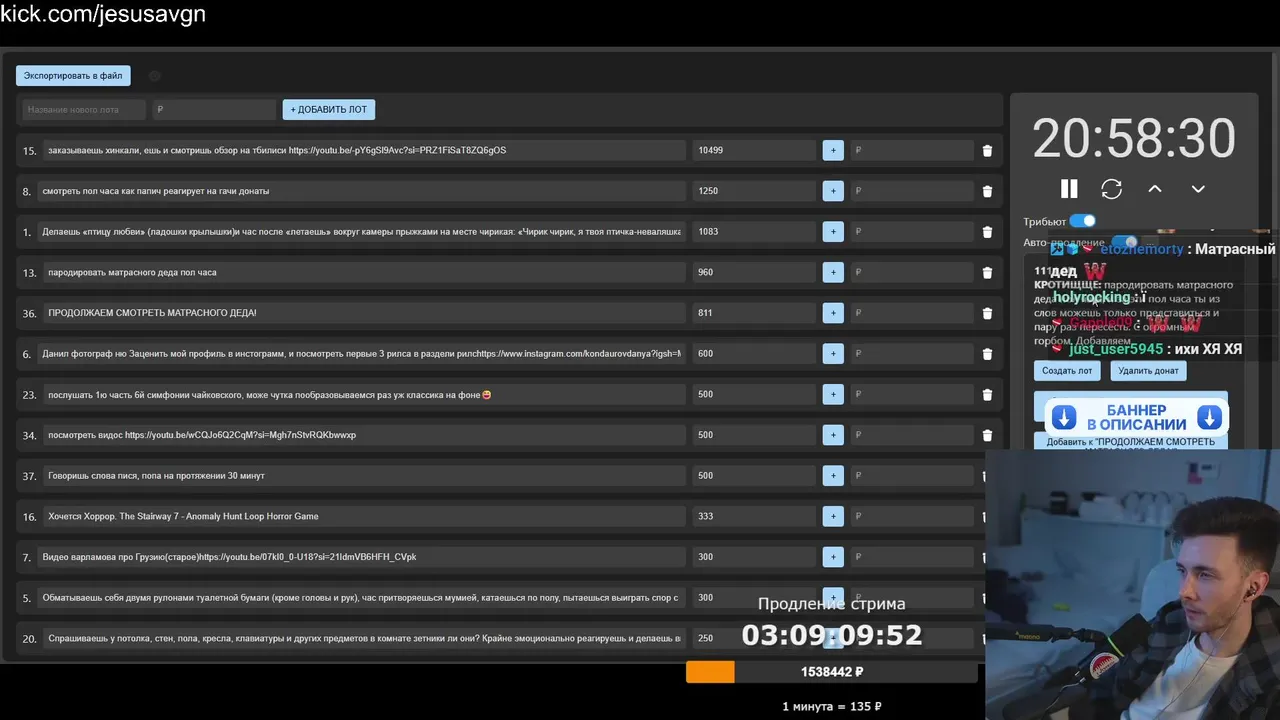Delete lot 8 with the trash icon
Screen dimensions: 1280x720
coord(987,191)
